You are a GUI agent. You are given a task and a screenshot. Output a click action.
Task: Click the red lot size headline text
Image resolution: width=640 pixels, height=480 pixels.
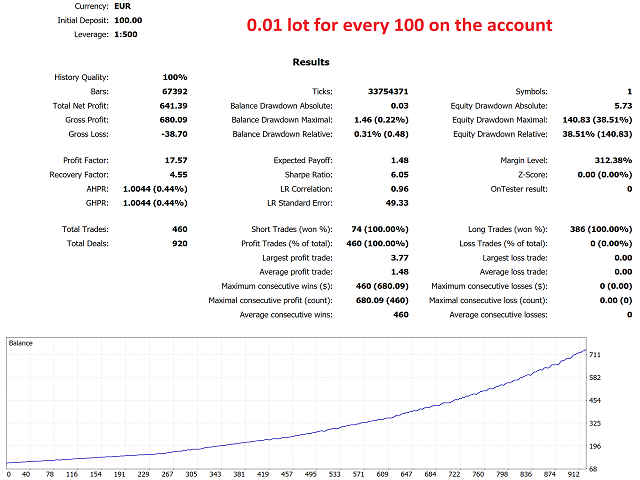tap(399, 25)
